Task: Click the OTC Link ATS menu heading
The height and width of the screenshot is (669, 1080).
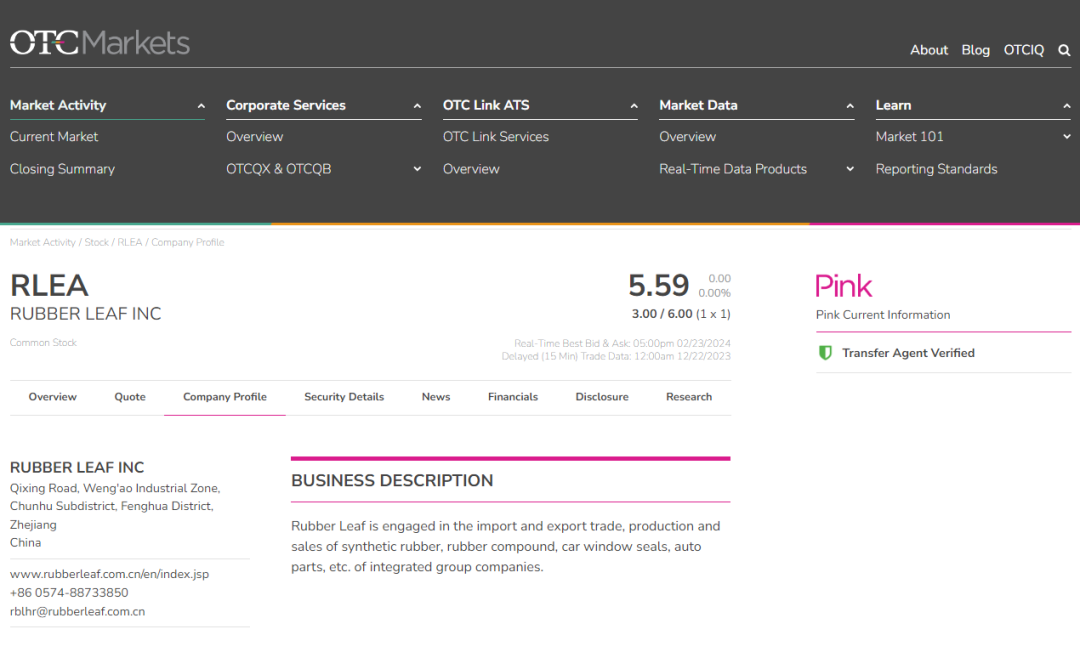Action: (x=486, y=105)
